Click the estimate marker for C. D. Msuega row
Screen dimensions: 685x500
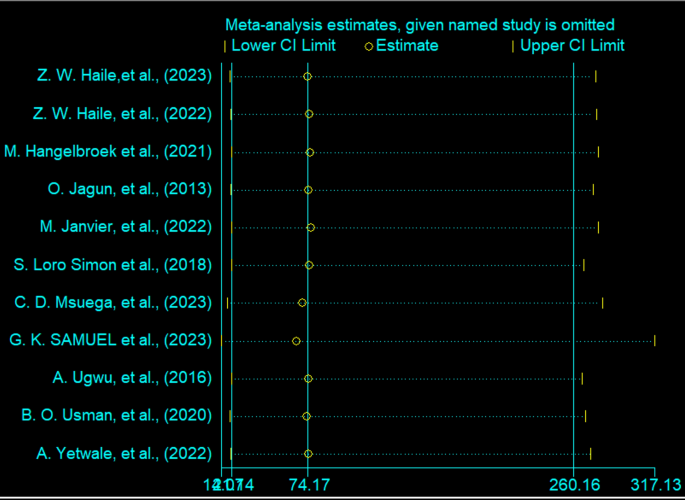[x=302, y=303]
